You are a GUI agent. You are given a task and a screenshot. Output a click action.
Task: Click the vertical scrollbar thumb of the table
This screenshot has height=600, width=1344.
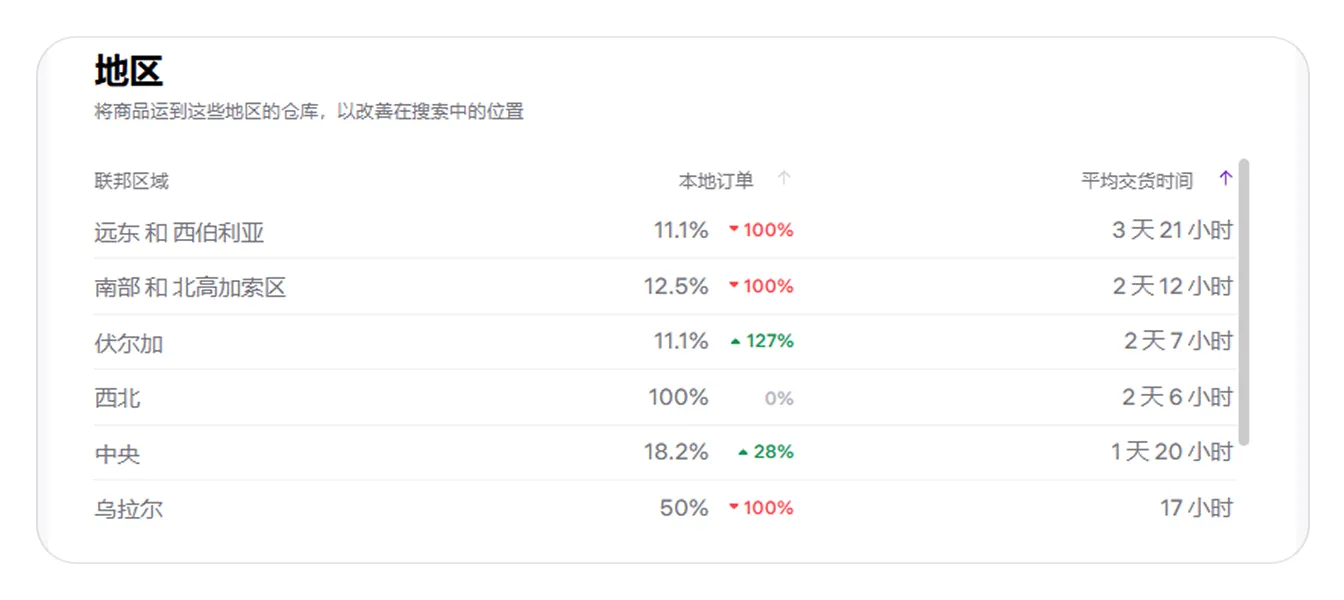click(x=1244, y=302)
